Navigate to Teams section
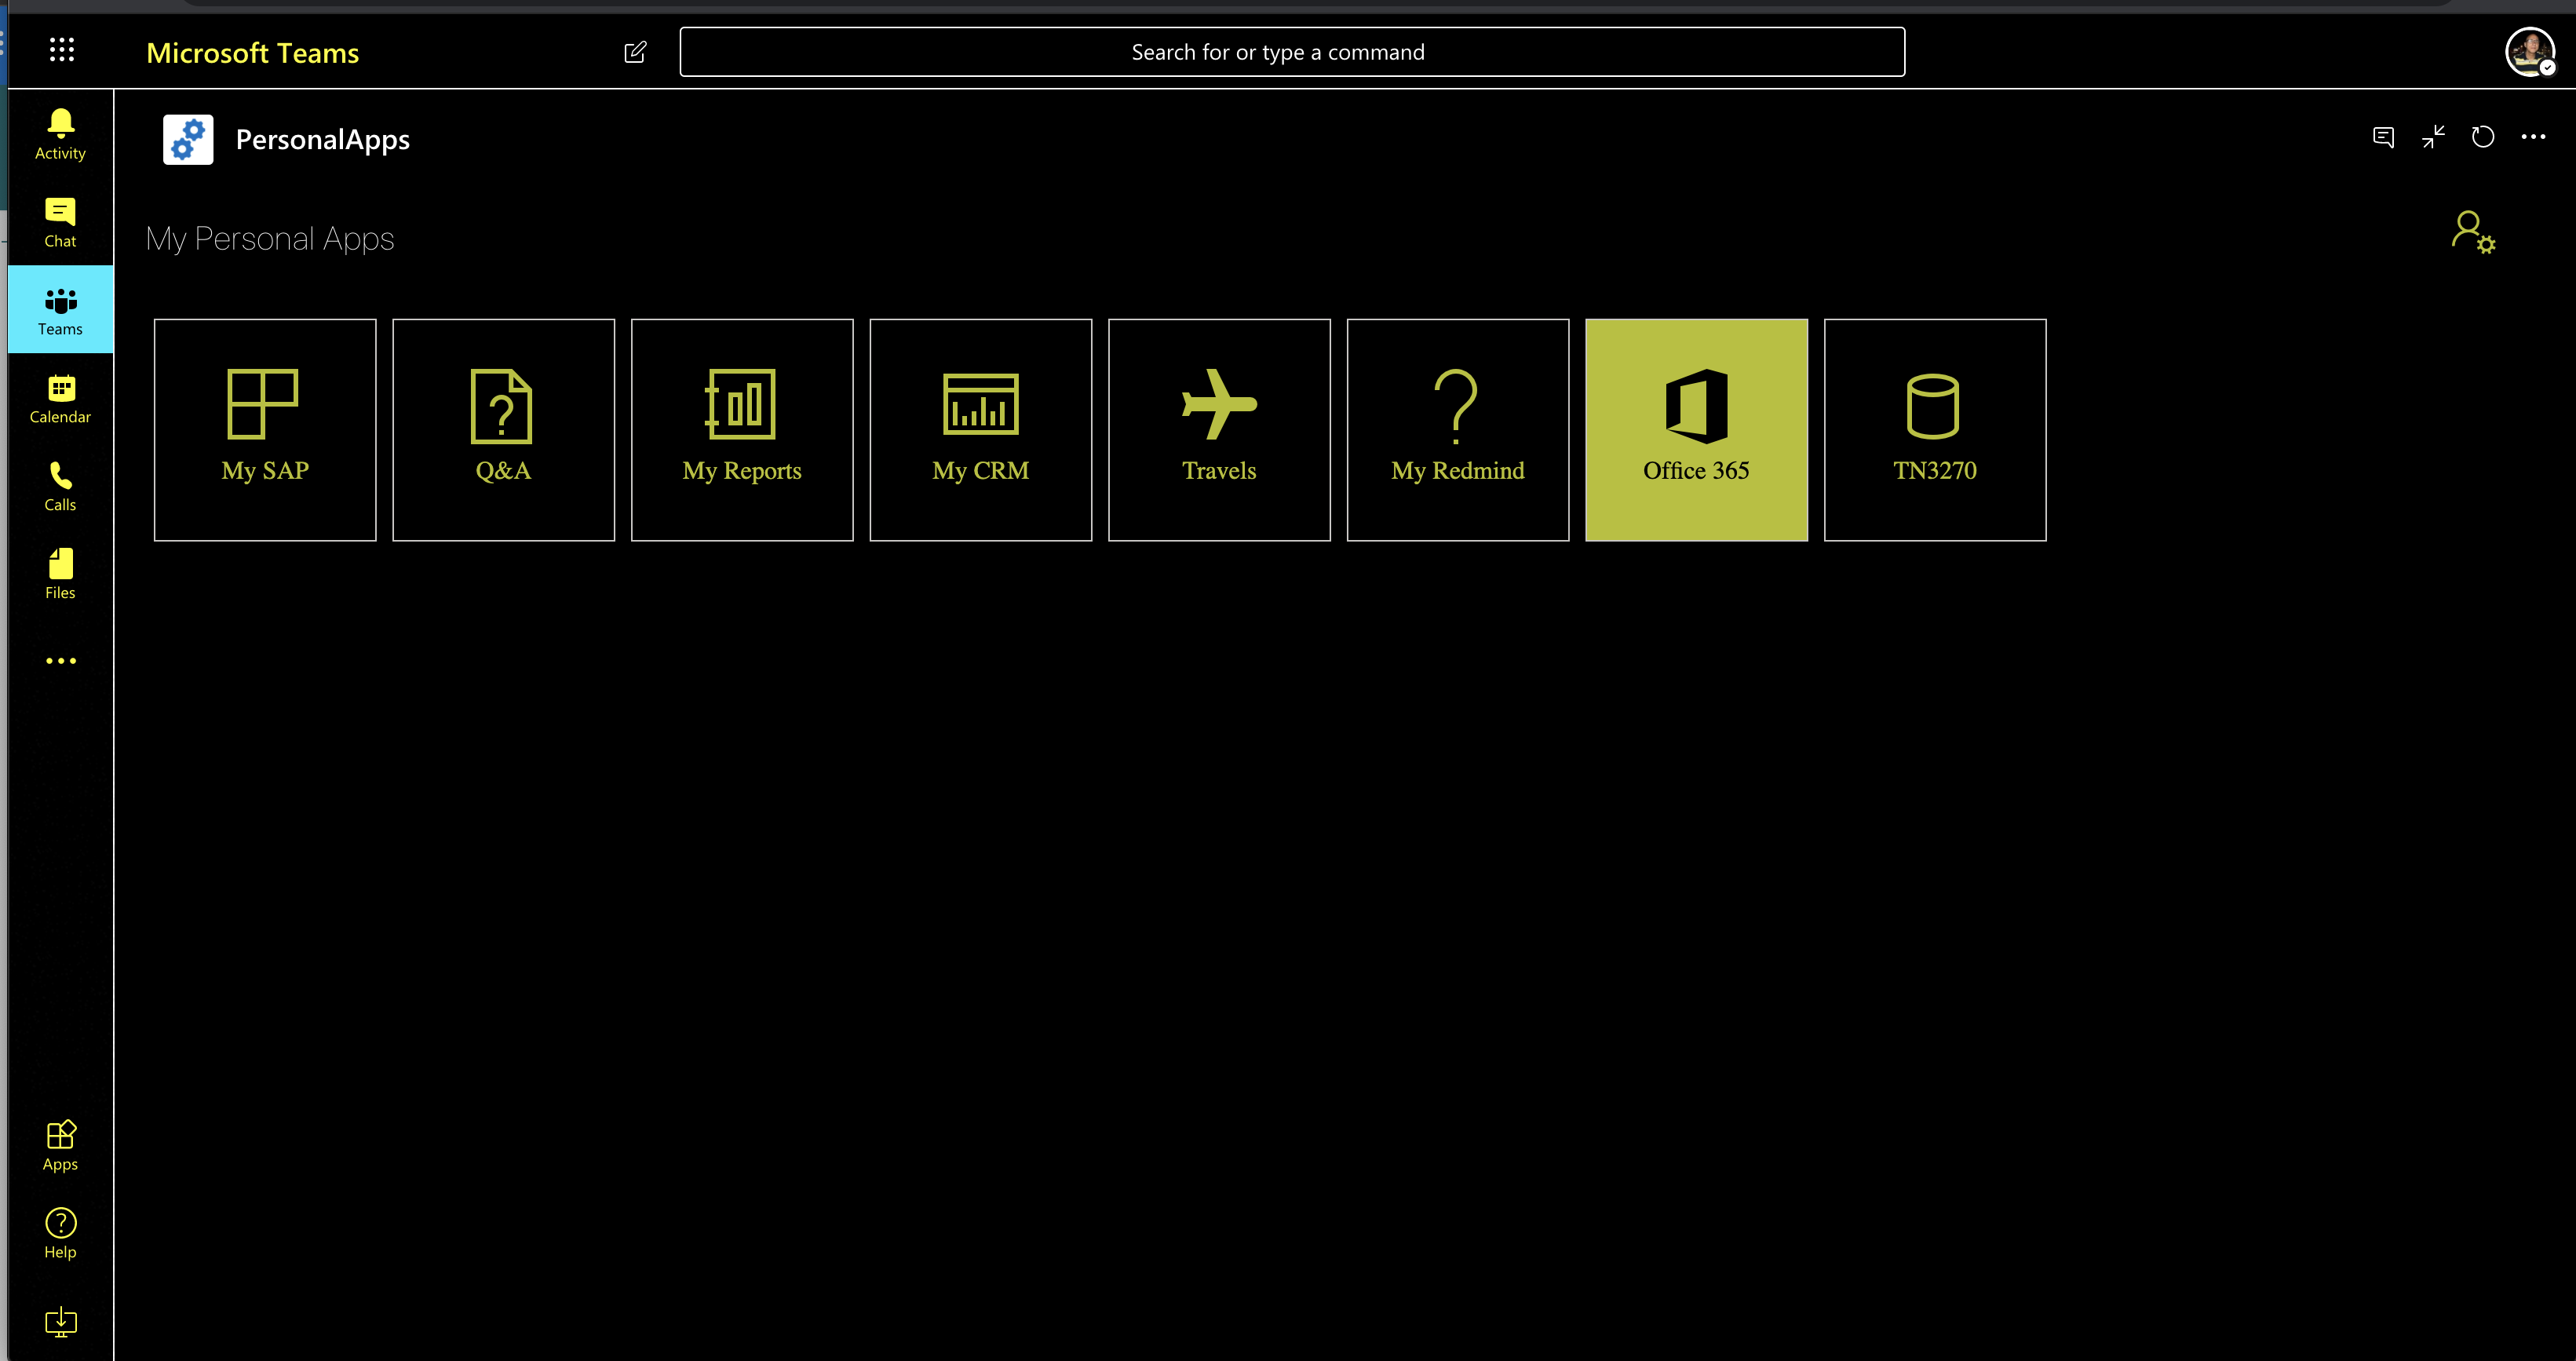Screen dimensions: 2576x1361 click(60, 312)
